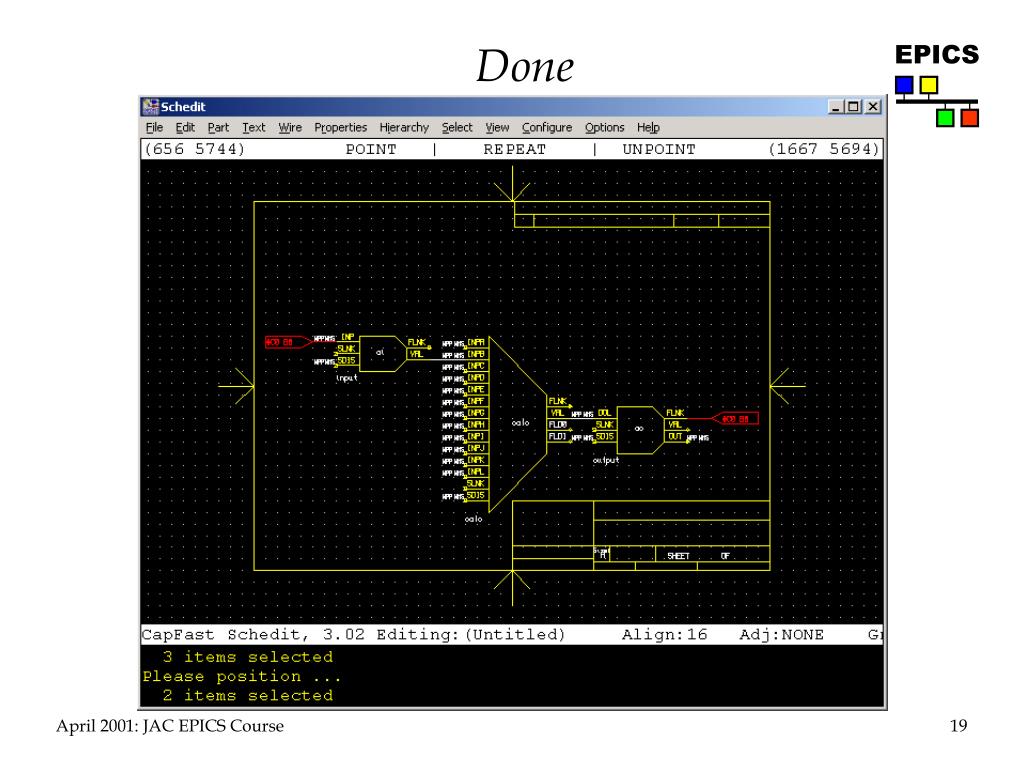This screenshot has height=768, width=1024.
Task: Click the 'CapFast Schedit, 3.02' status text
Action: pyautogui.click(x=253, y=635)
